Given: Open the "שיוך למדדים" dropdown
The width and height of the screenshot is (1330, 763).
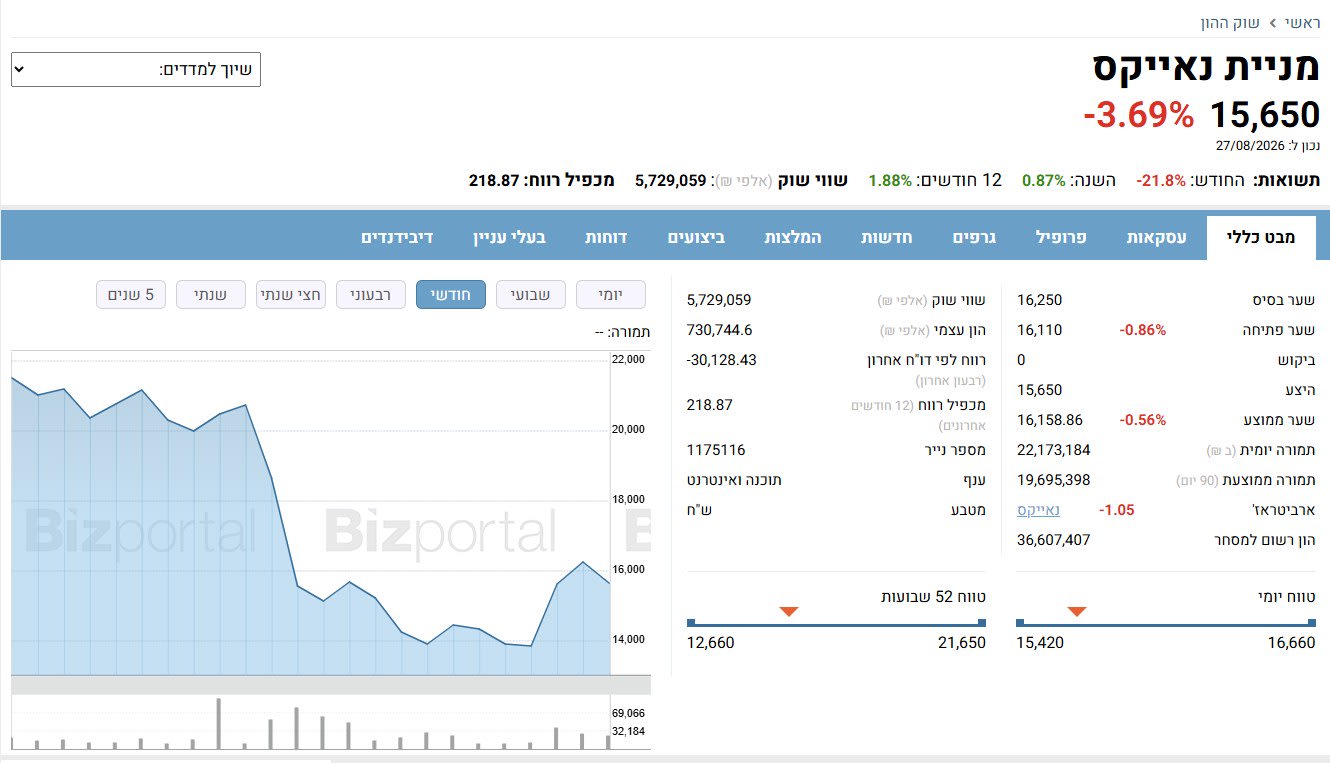Looking at the screenshot, I should (x=136, y=70).
